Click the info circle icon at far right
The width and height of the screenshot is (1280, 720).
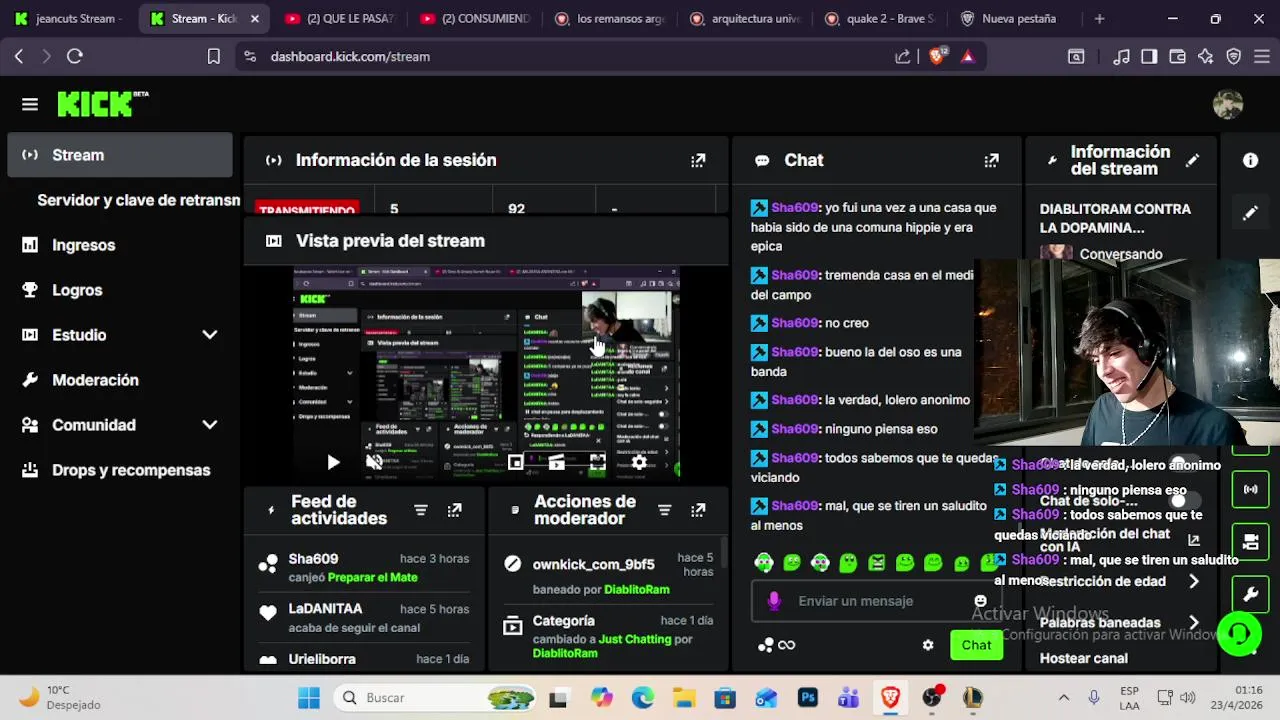1250,160
